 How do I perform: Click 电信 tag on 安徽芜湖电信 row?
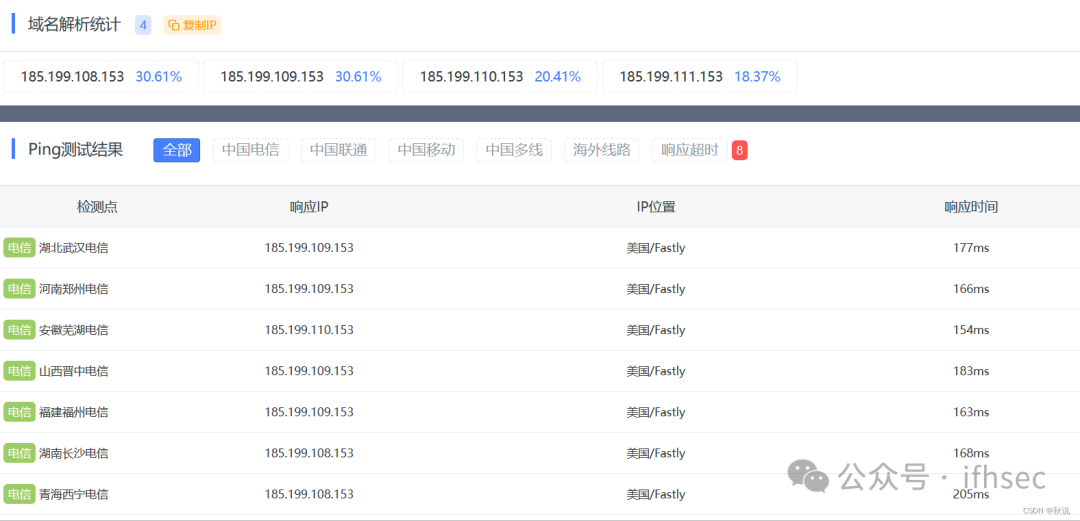pyautogui.click(x=19, y=330)
